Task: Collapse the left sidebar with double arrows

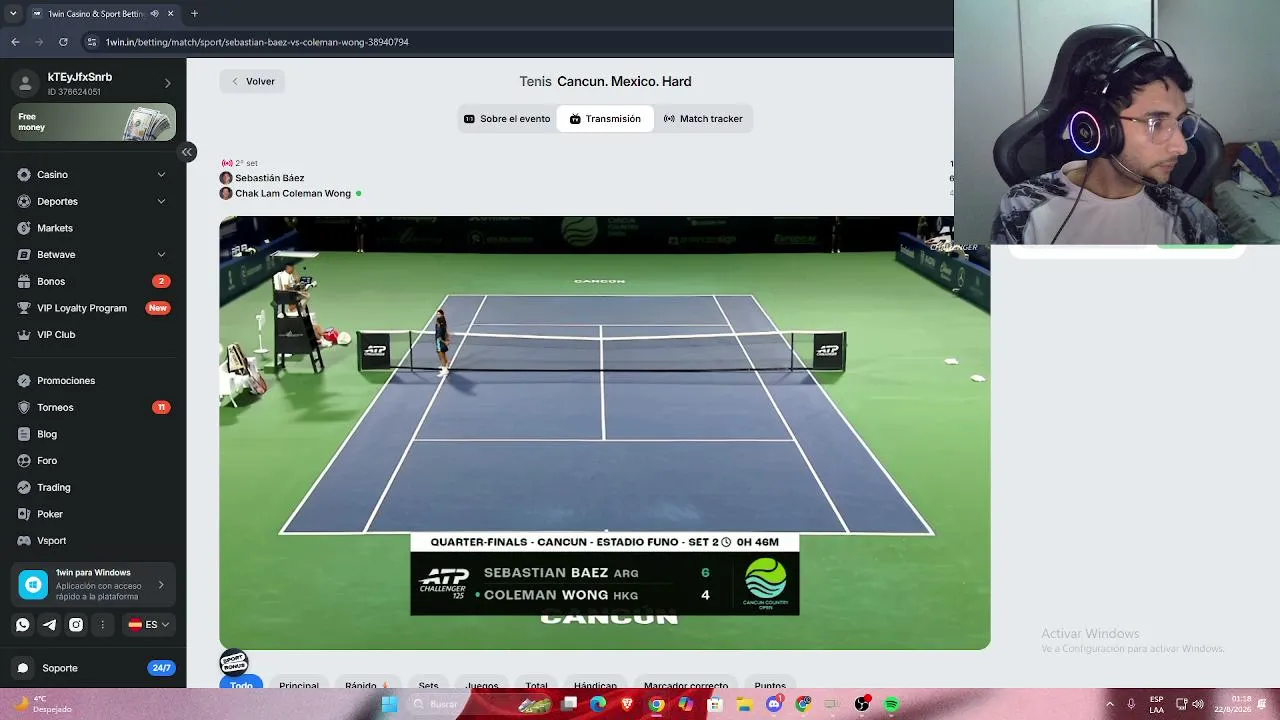Action: point(187,152)
